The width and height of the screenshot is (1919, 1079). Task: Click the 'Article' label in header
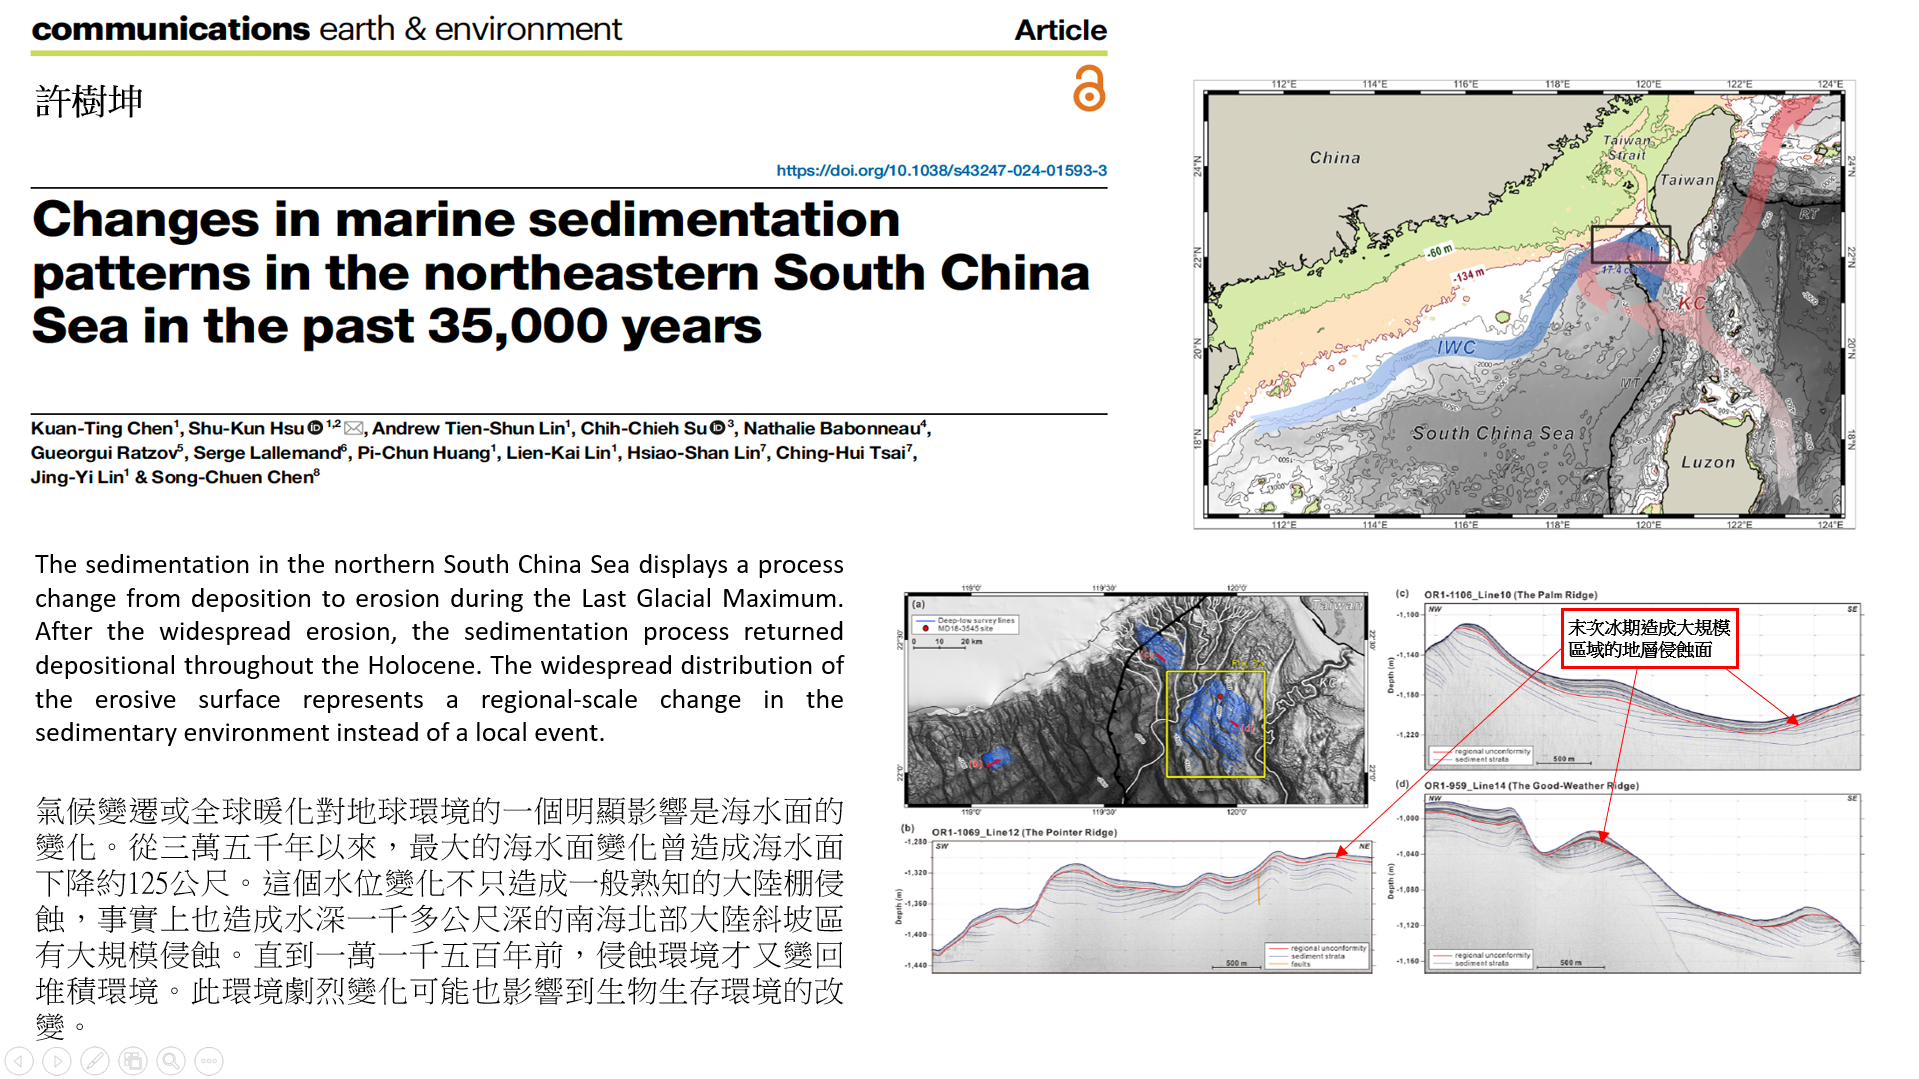(1060, 30)
